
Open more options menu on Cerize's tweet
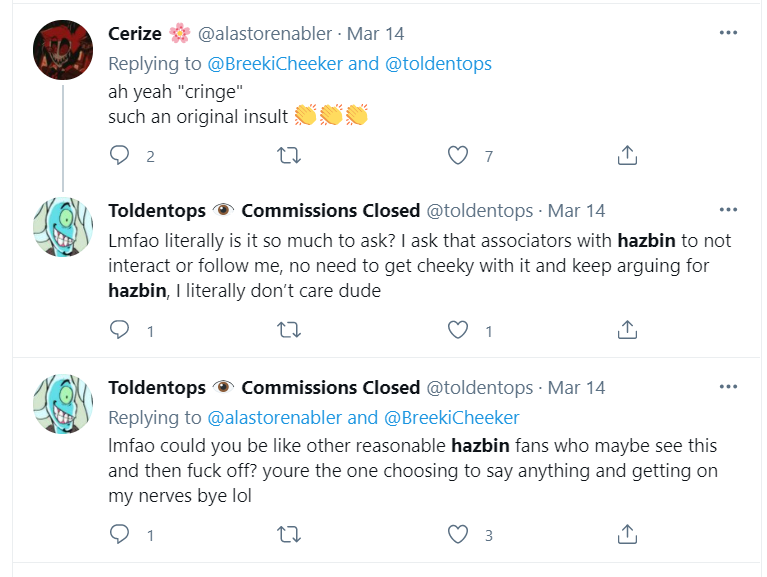[x=728, y=33]
